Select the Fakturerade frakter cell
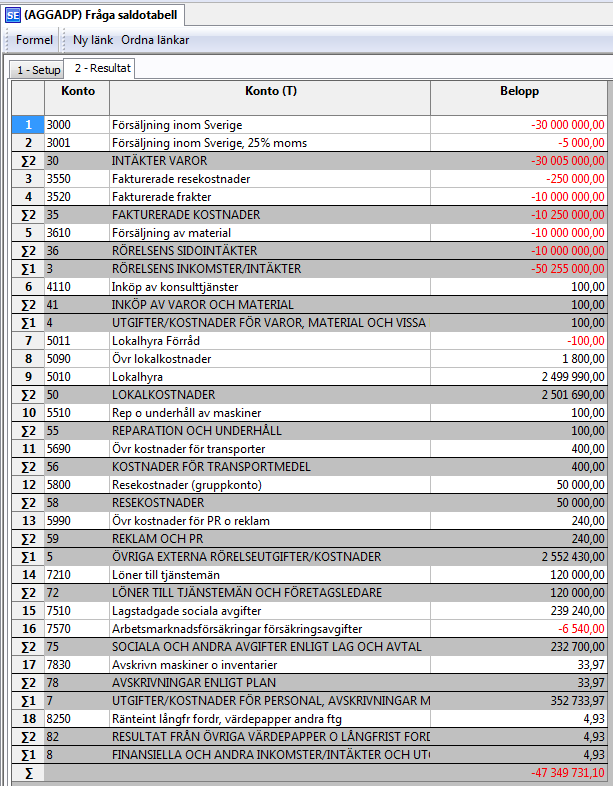Viewport: 613px width, 786px height. [270, 197]
